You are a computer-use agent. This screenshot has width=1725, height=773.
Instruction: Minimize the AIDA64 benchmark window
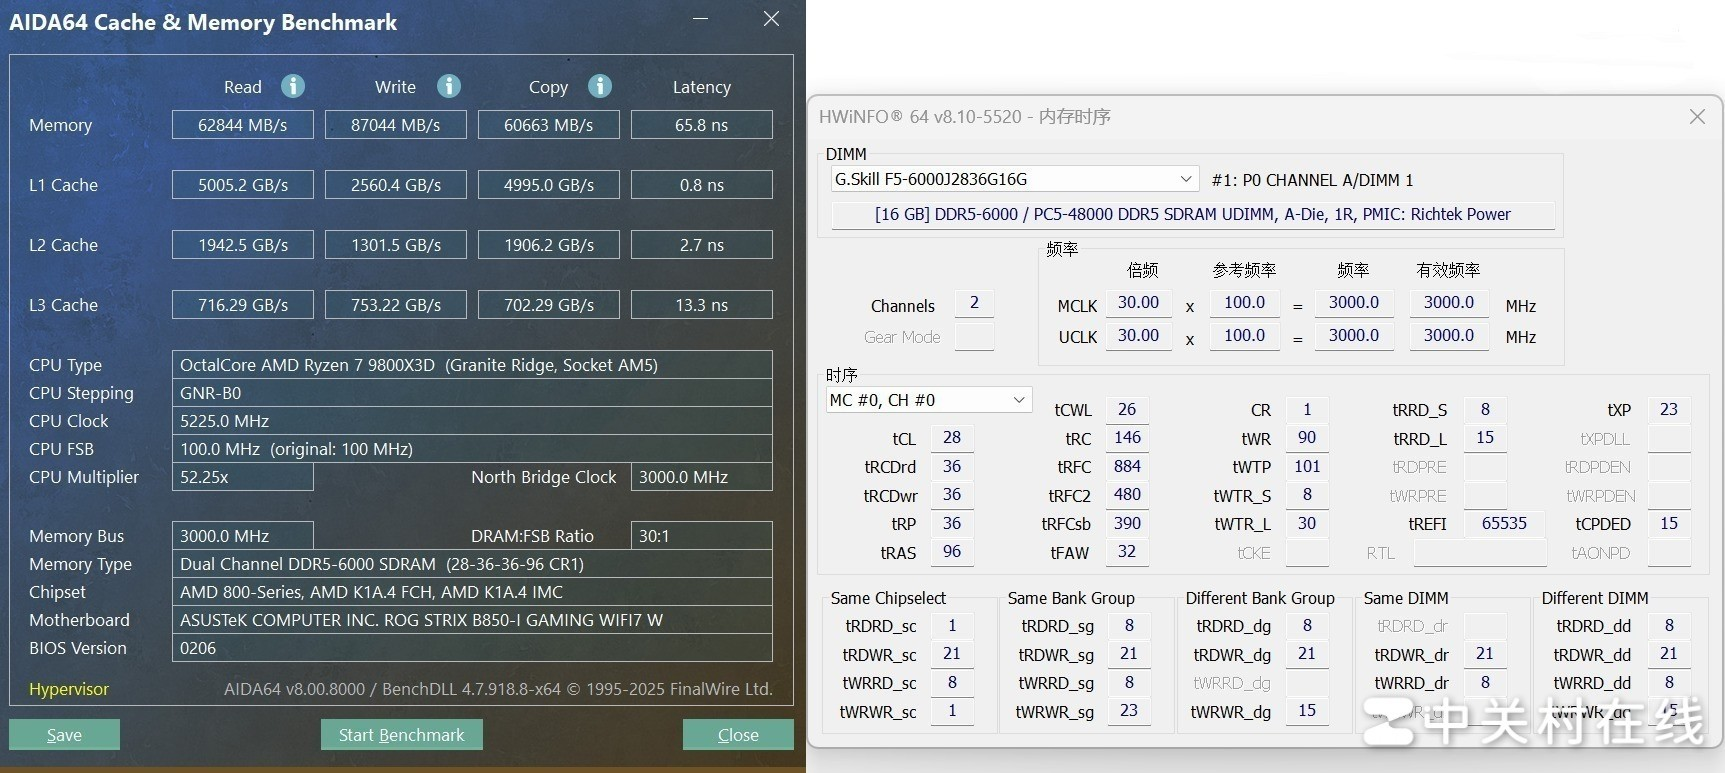[x=701, y=19]
